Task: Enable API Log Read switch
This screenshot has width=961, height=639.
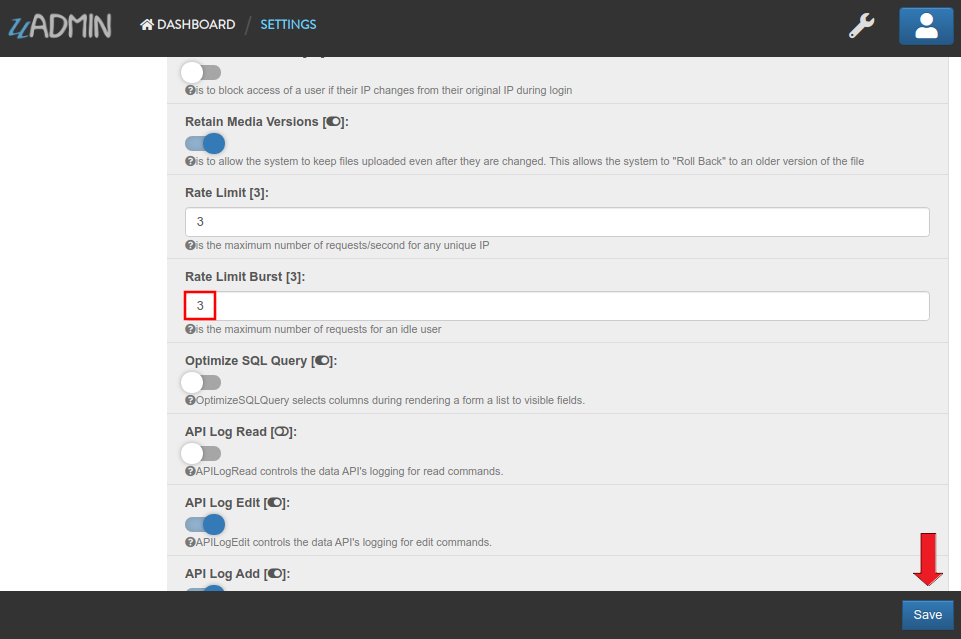Action: click(202, 453)
